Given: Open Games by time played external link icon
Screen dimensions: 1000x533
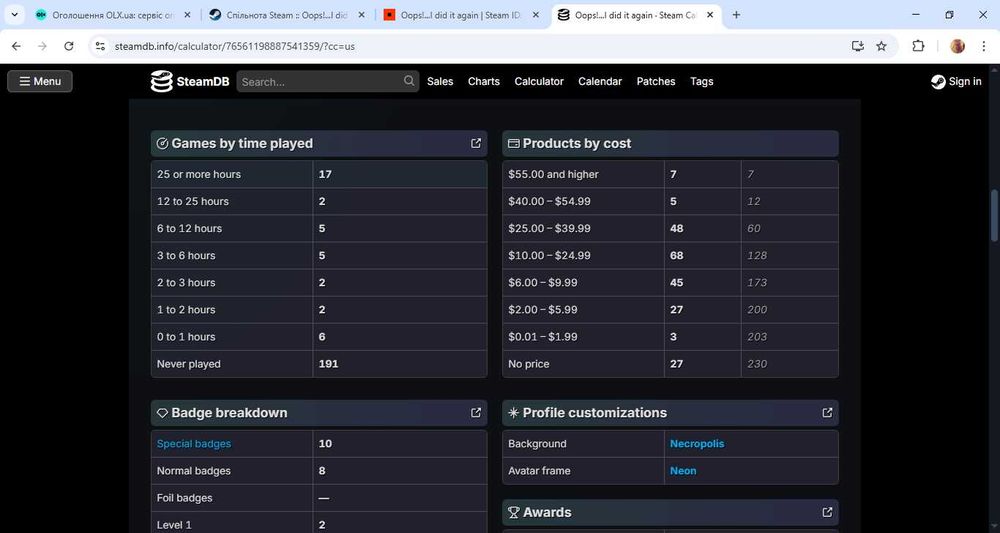Looking at the screenshot, I should click(476, 143).
